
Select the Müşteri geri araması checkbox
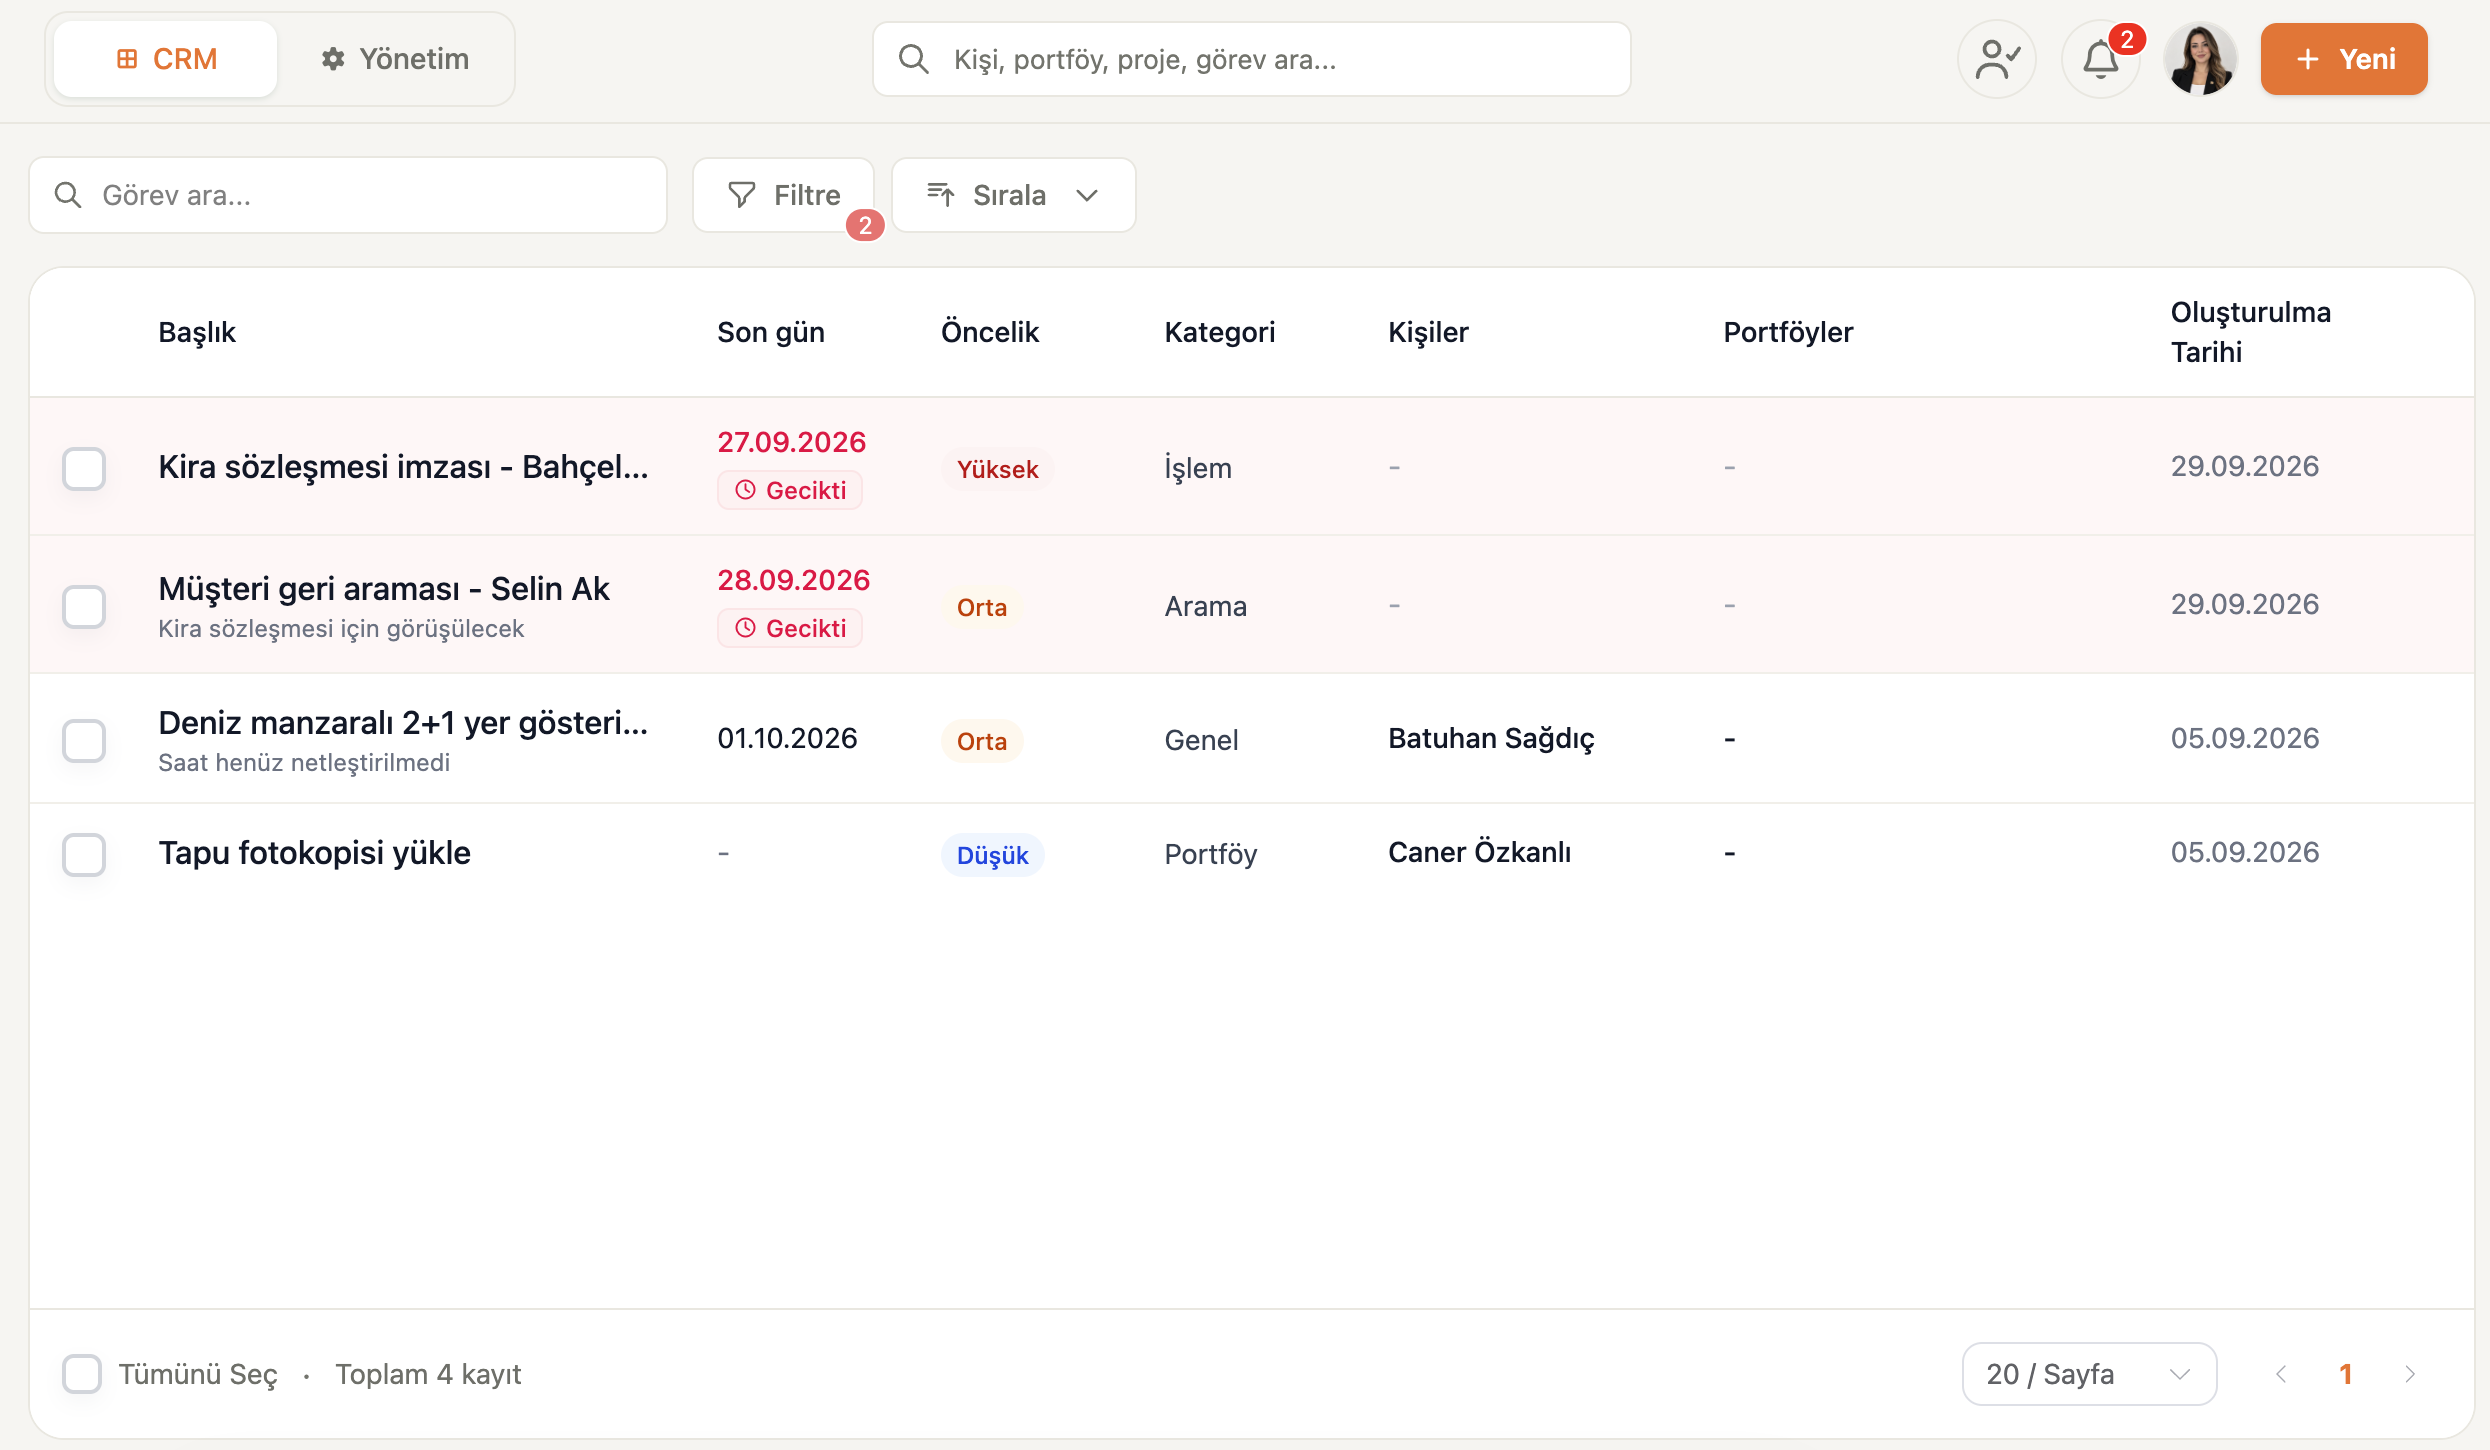[84, 606]
